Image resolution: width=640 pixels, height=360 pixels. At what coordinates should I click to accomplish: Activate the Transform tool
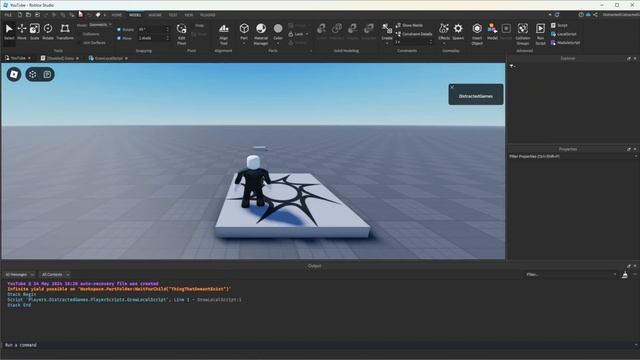pos(65,32)
